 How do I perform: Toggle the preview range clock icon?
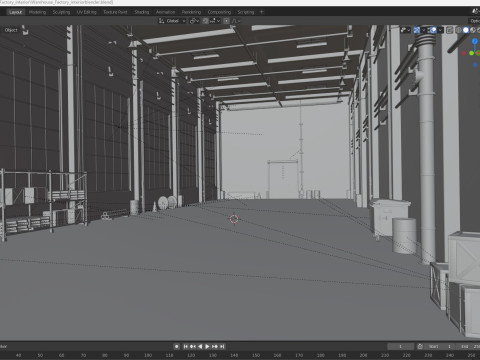coord(420,346)
